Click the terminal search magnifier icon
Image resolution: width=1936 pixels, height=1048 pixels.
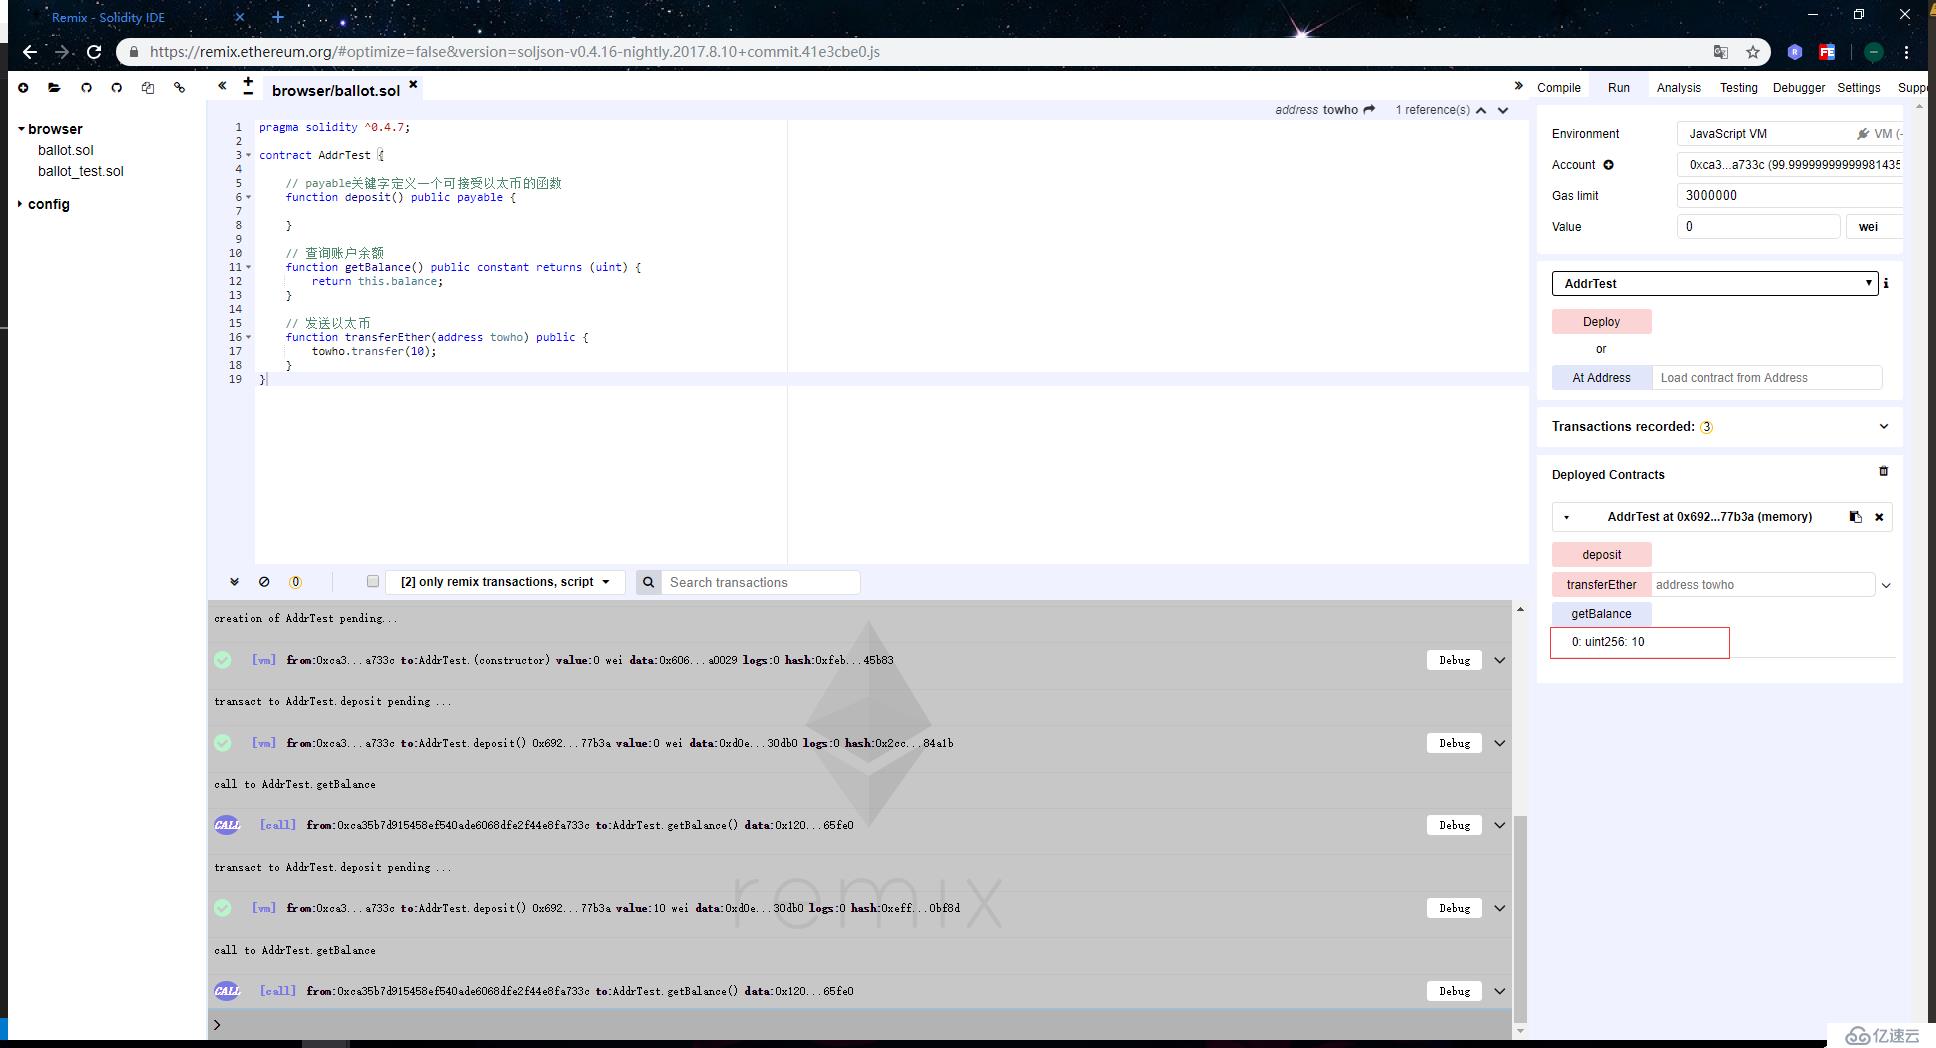click(648, 582)
